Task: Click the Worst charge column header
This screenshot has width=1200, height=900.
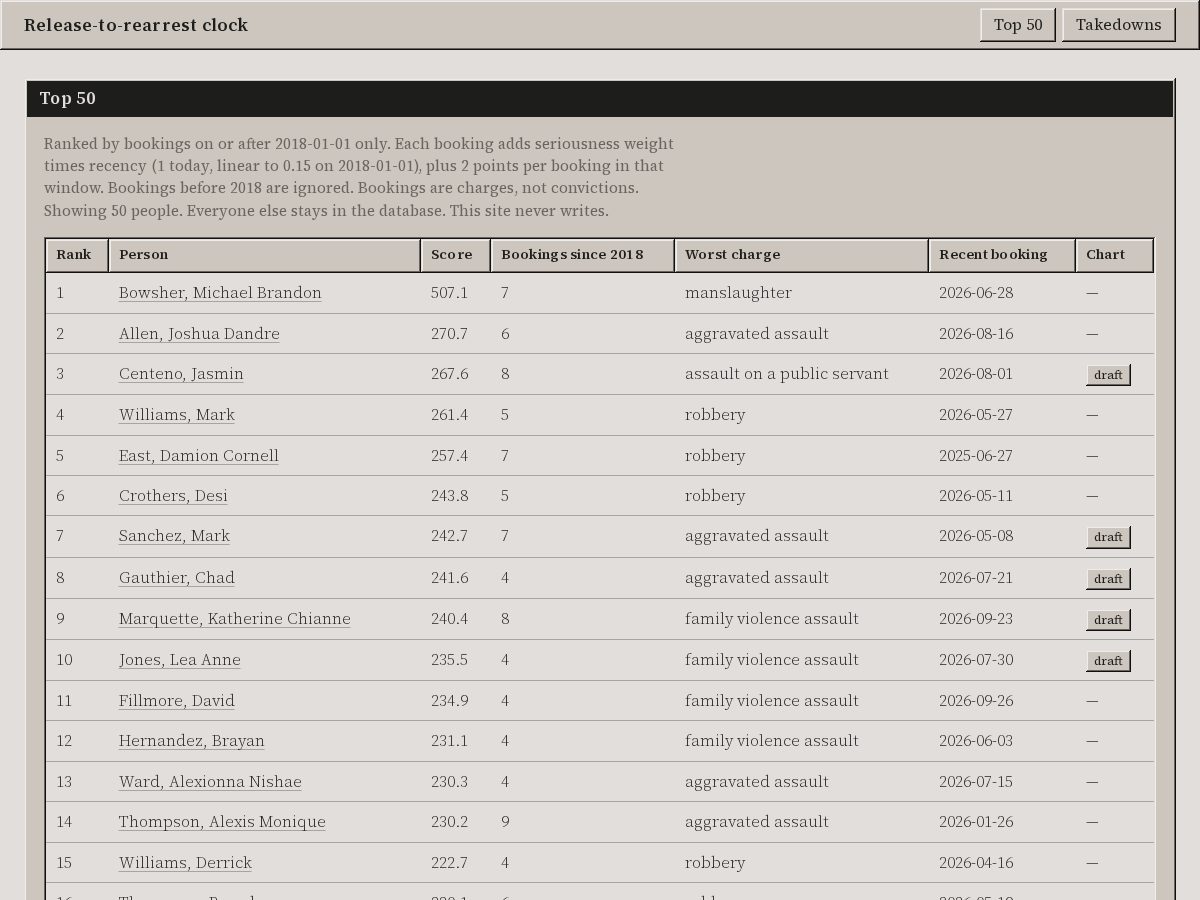Action: pyautogui.click(x=802, y=255)
